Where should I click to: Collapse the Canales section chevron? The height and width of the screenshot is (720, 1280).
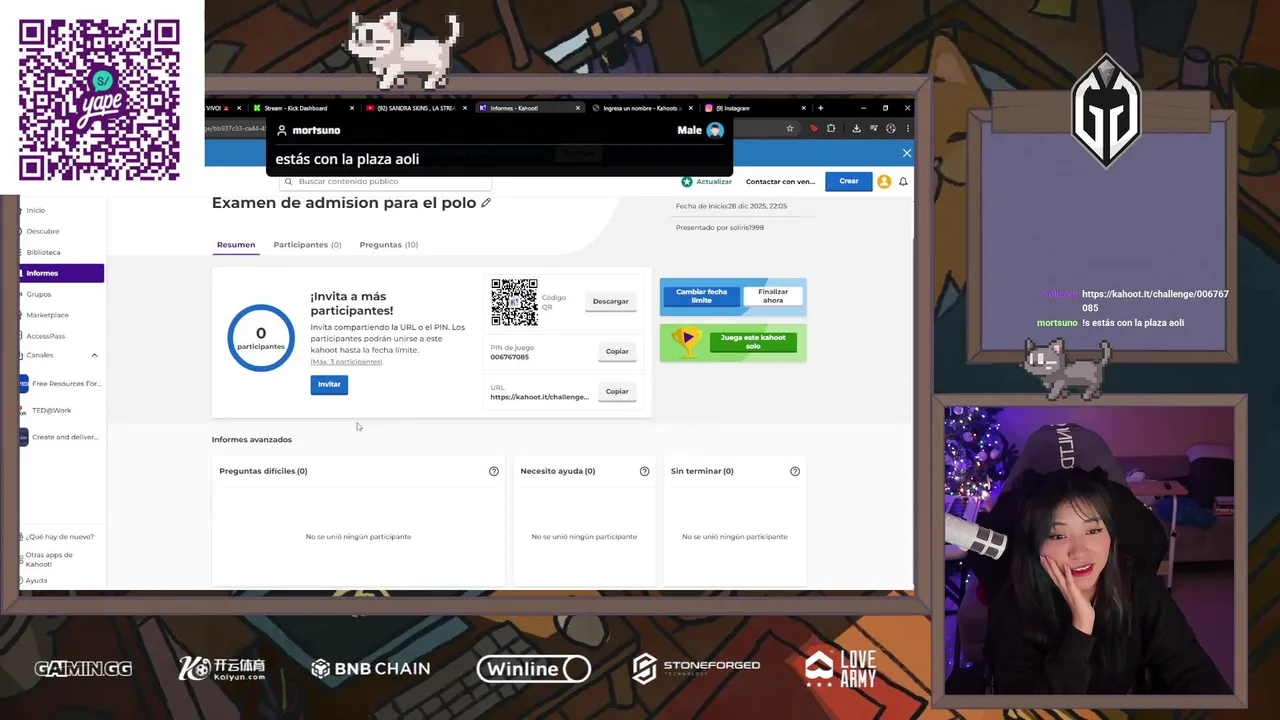pyautogui.click(x=94, y=356)
